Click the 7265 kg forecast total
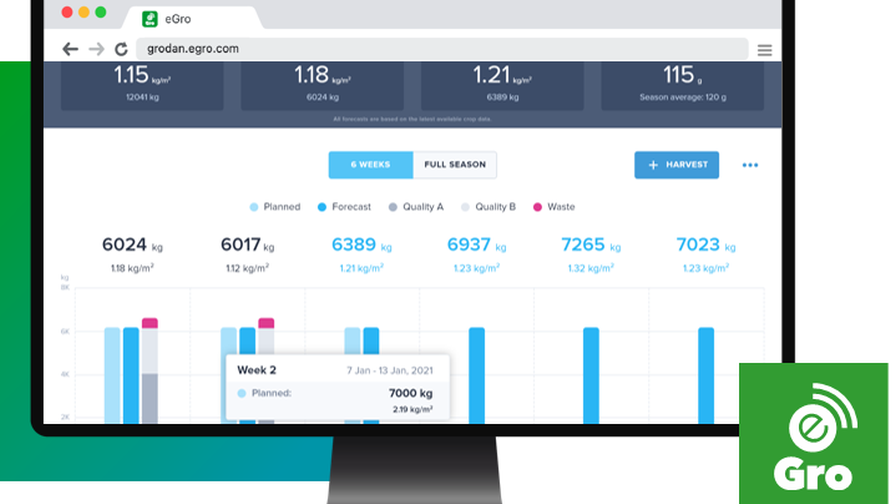This screenshot has height=504, width=896. pyautogui.click(x=590, y=245)
